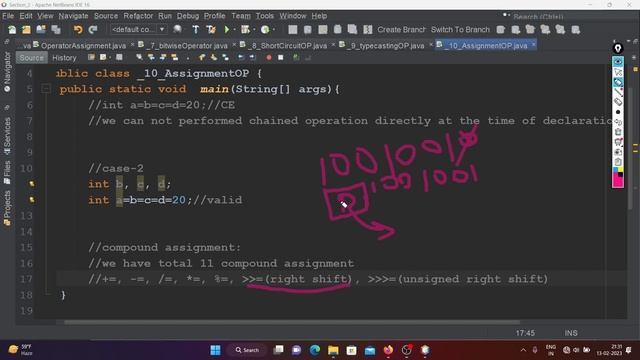Click the globe web search toolbar icon
This screenshot has width=640, height=360.
pos(178,29)
